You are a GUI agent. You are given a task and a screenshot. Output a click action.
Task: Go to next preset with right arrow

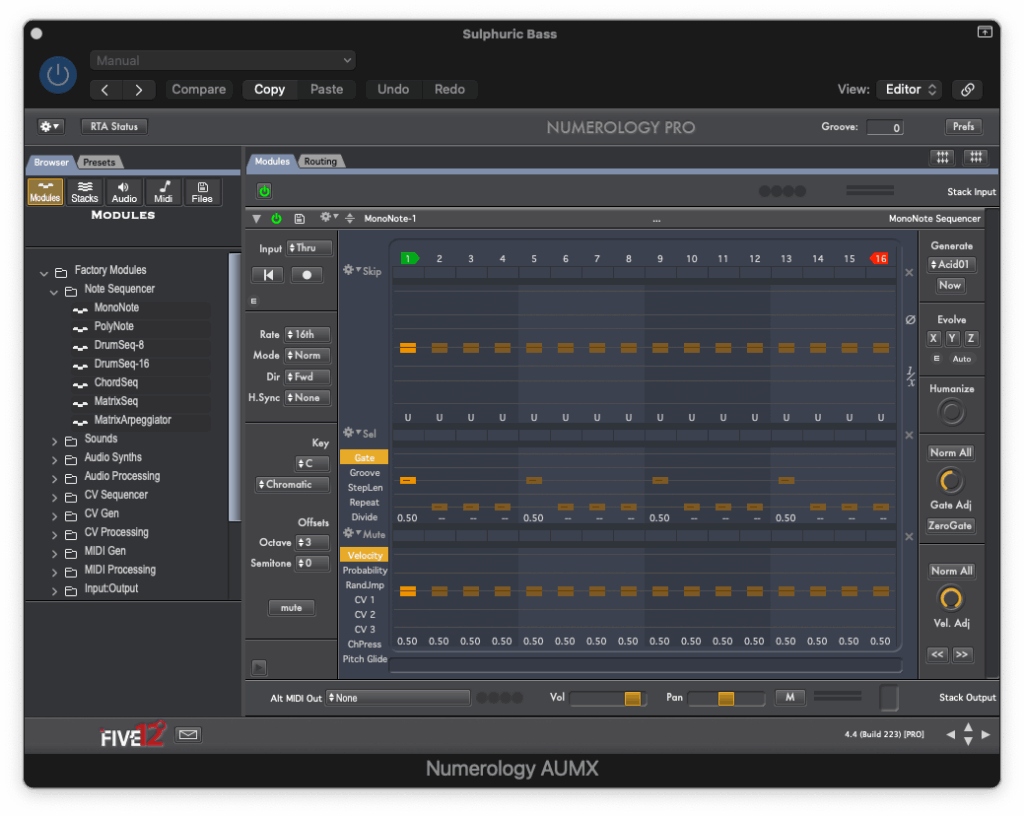pyautogui.click(x=138, y=89)
